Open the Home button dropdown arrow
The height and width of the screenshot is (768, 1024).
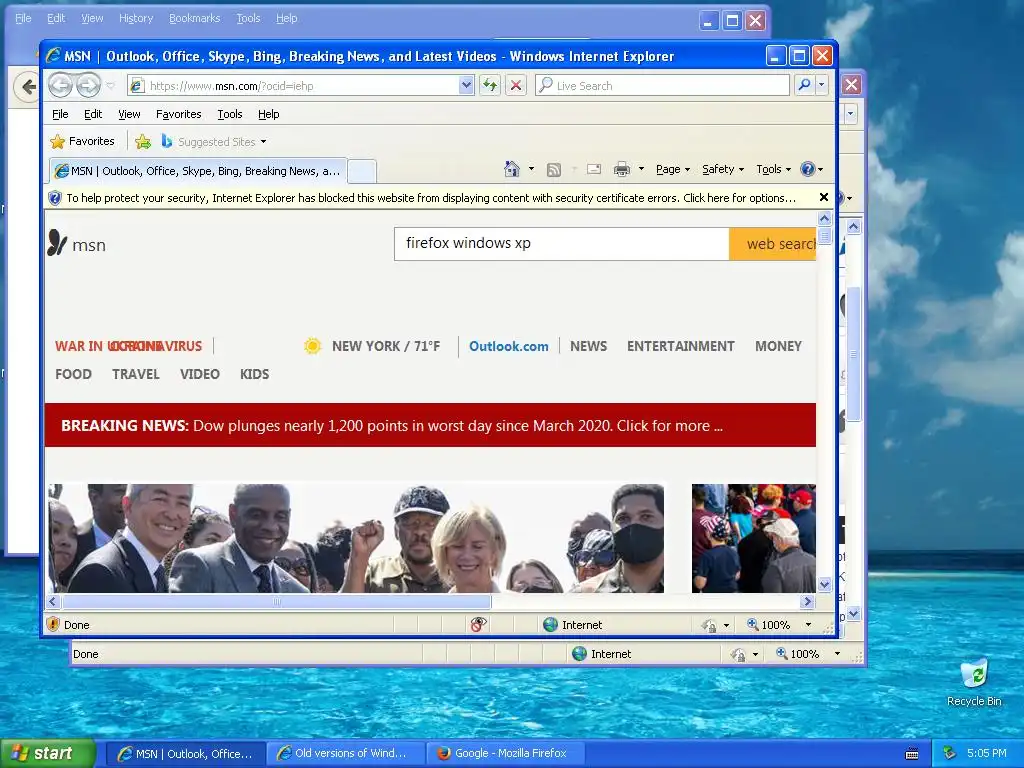tap(531, 169)
